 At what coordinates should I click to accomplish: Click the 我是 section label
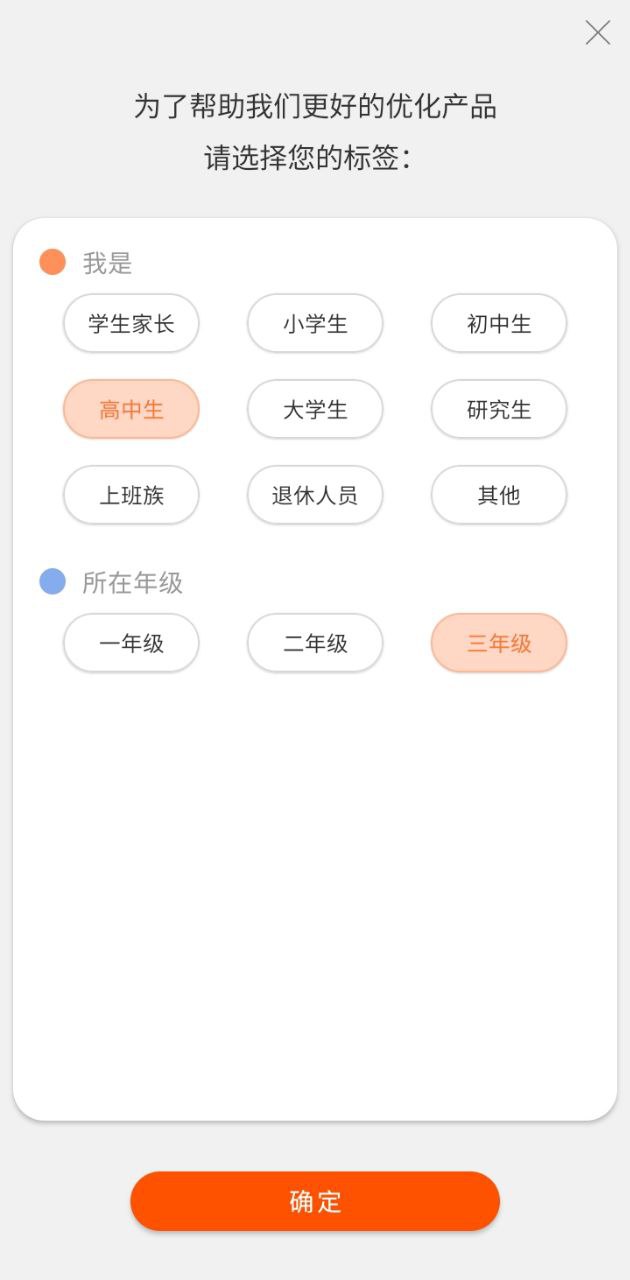tap(107, 264)
